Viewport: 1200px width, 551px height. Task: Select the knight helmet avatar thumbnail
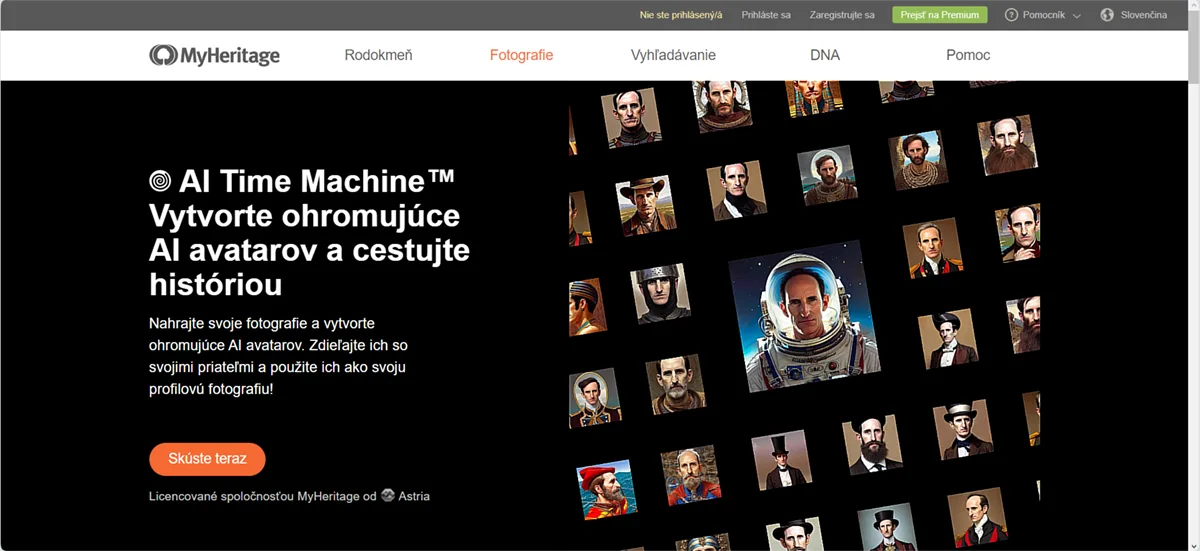660,294
